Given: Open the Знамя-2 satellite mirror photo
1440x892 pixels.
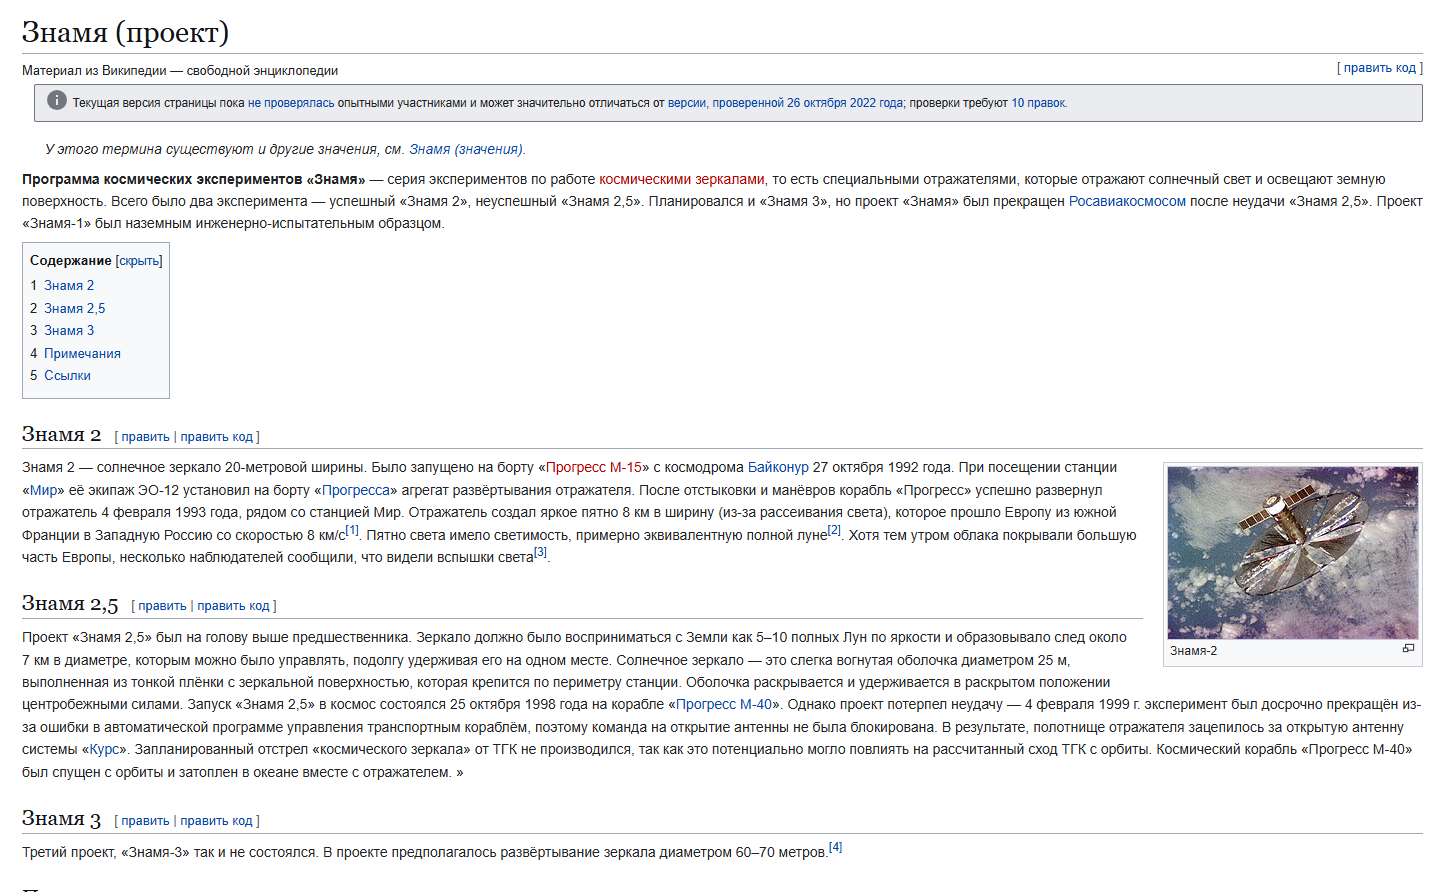Looking at the screenshot, I should point(1293,552).
